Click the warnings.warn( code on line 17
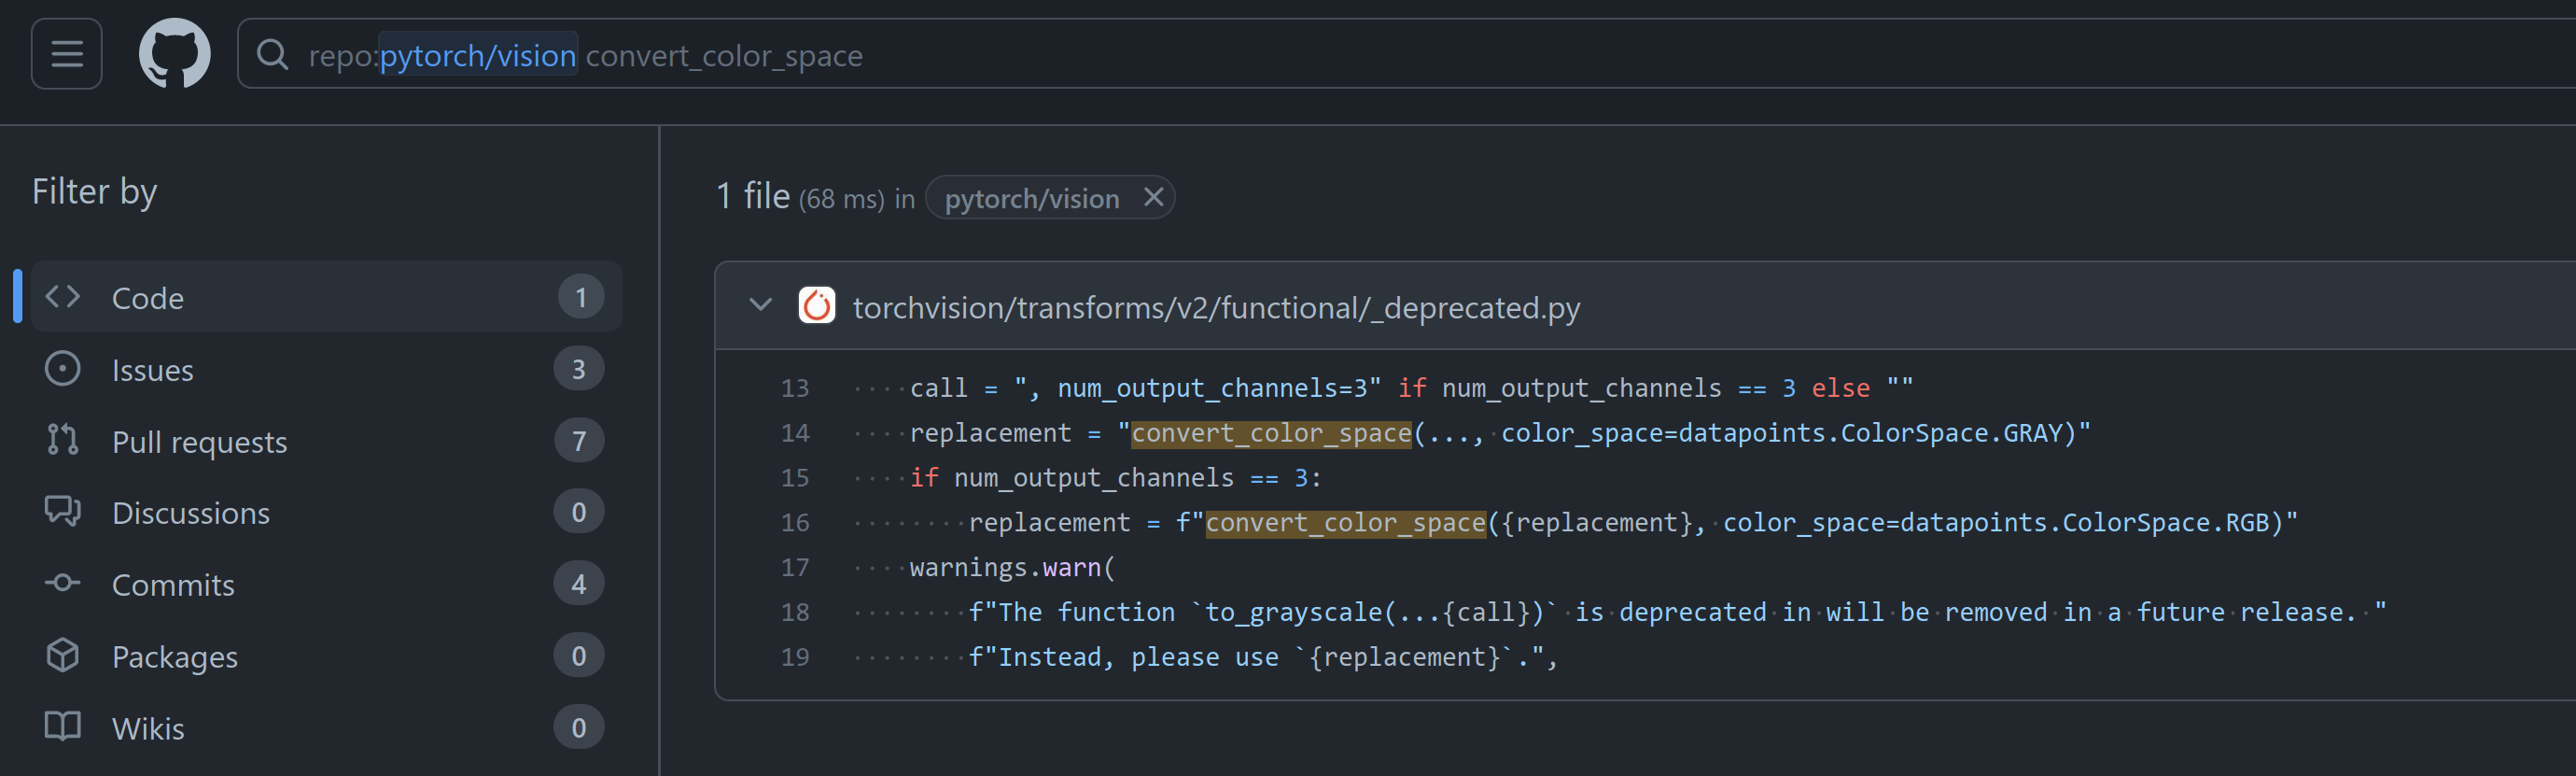The image size is (2576, 776). click(x=1012, y=568)
